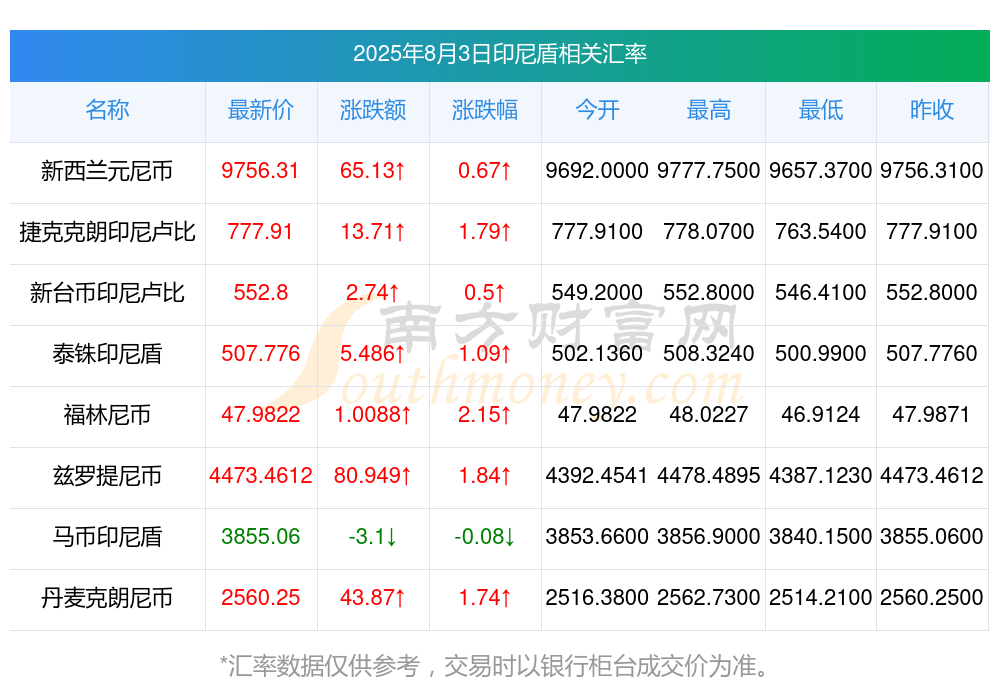Click change amount 65.13↑
This screenshot has height=698, width=1000.
click(x=372, y=170)
